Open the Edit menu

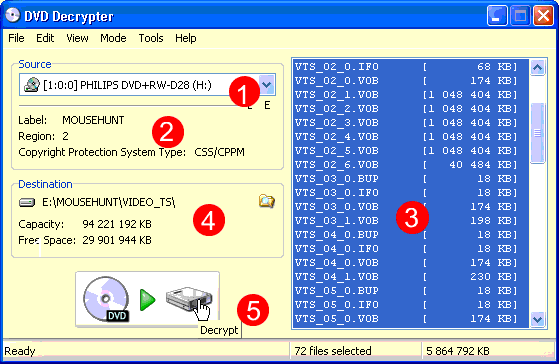coord(45,38)
